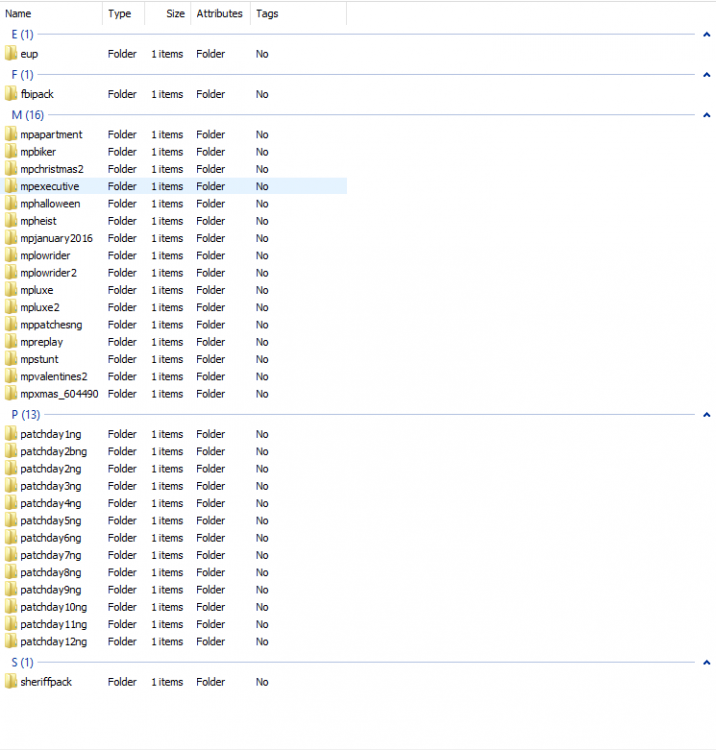
Task: Select the mpapartment folder icon
Action: tap(11, 134)
